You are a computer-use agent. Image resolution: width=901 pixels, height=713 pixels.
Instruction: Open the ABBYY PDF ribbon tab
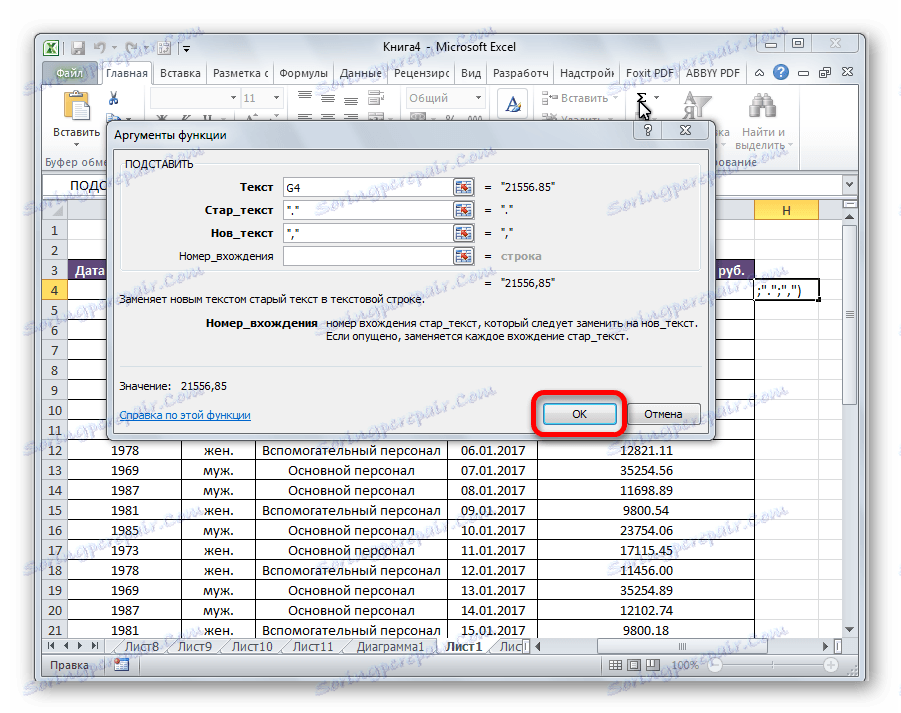(x=713, y=73)
